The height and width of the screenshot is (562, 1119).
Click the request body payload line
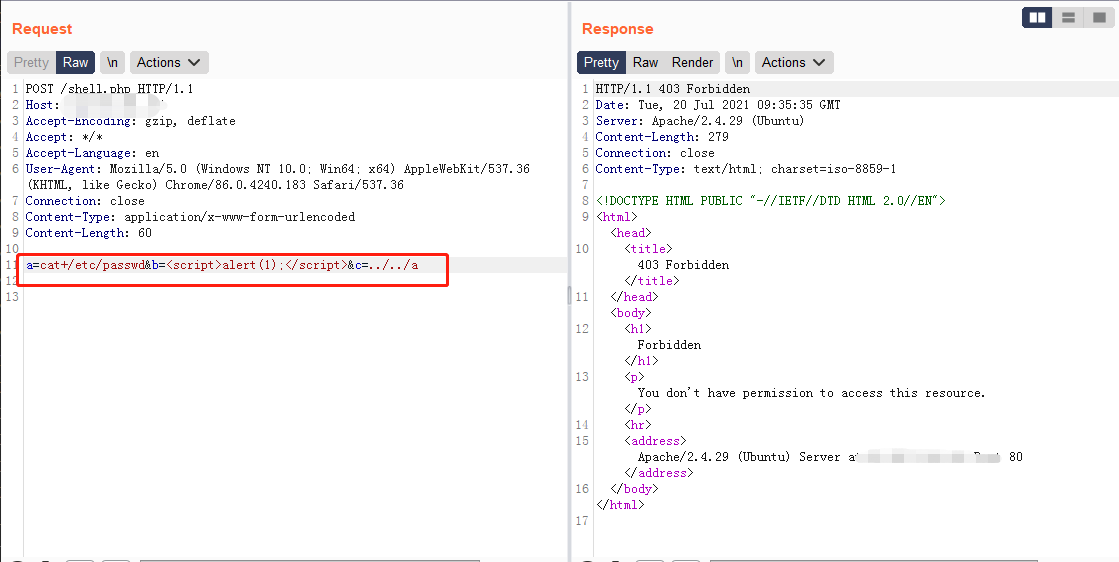pos(223,265)
